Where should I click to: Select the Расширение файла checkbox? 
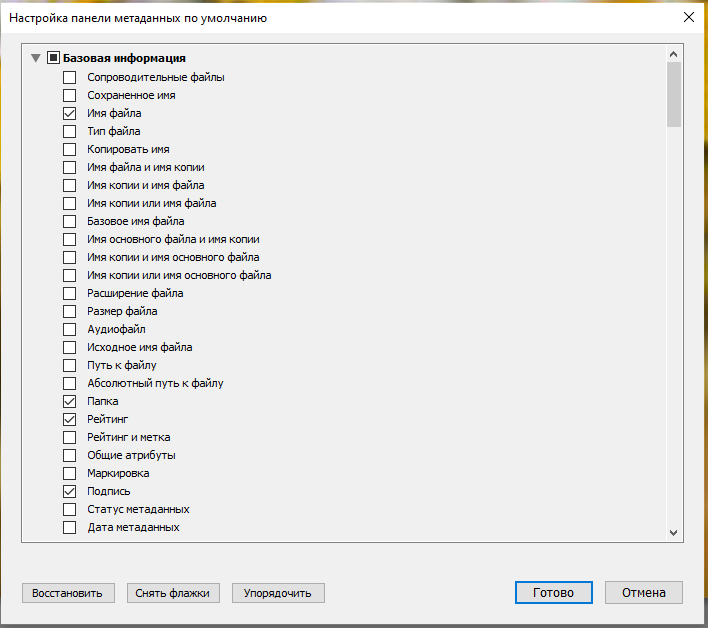point(70,293)
